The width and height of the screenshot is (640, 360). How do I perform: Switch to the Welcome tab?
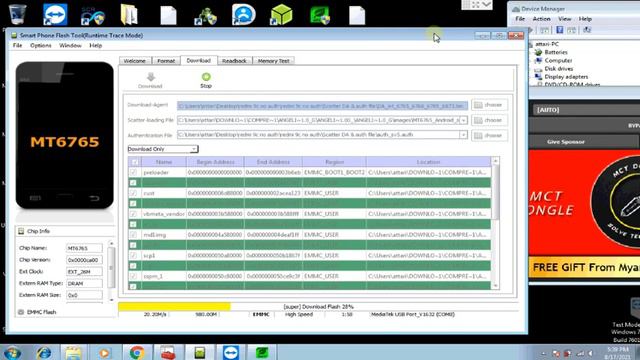point(135,61)
